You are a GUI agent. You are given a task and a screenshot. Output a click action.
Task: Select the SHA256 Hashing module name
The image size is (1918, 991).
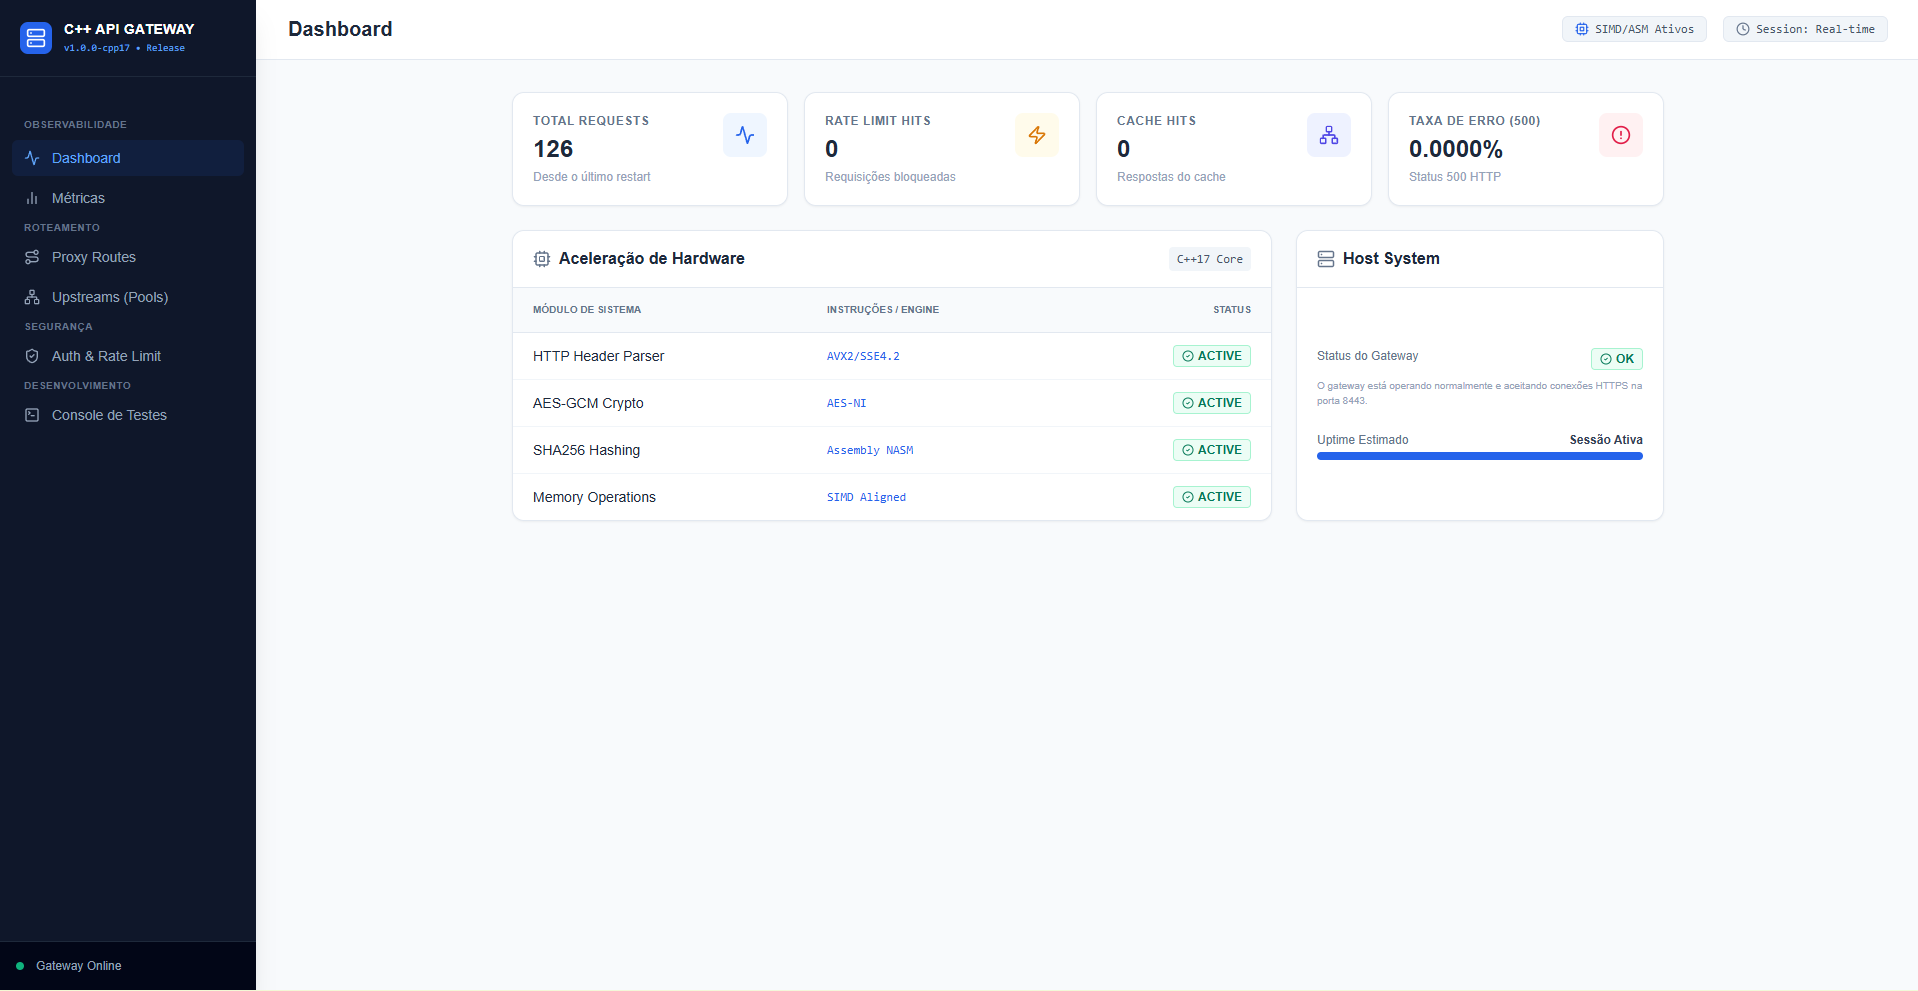click(x=586, y=450)
